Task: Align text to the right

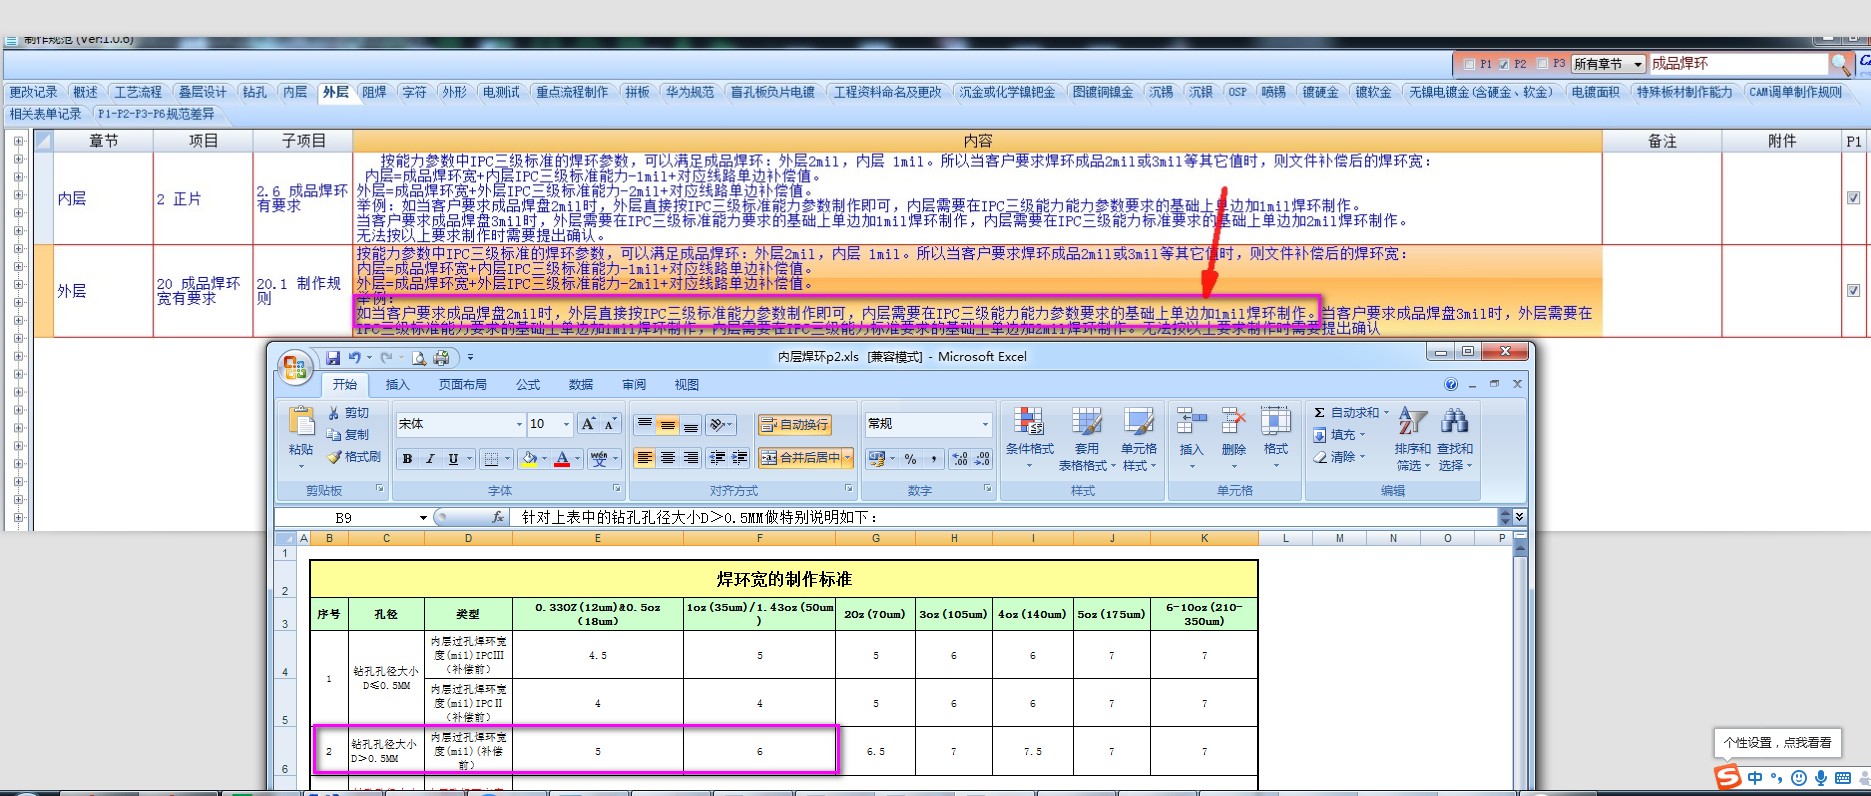Action: pos(690,458)
